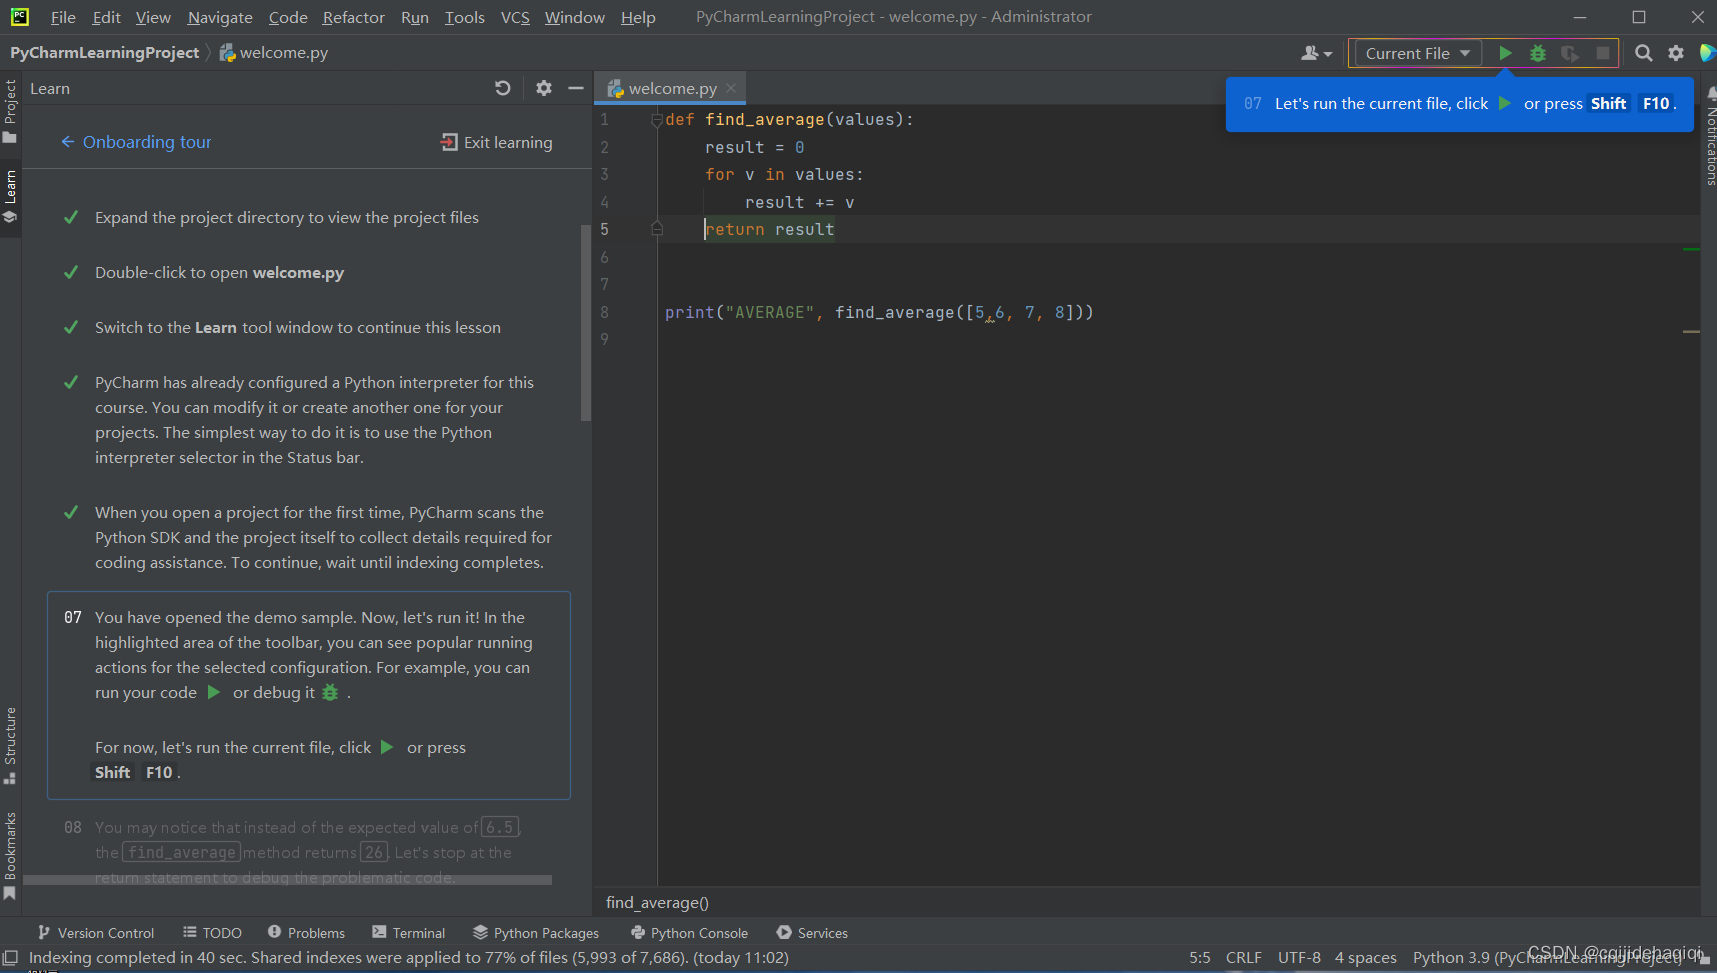Open the Run menu
Viewport: 1717px width, 973px height.
click(x=414, y=17)
